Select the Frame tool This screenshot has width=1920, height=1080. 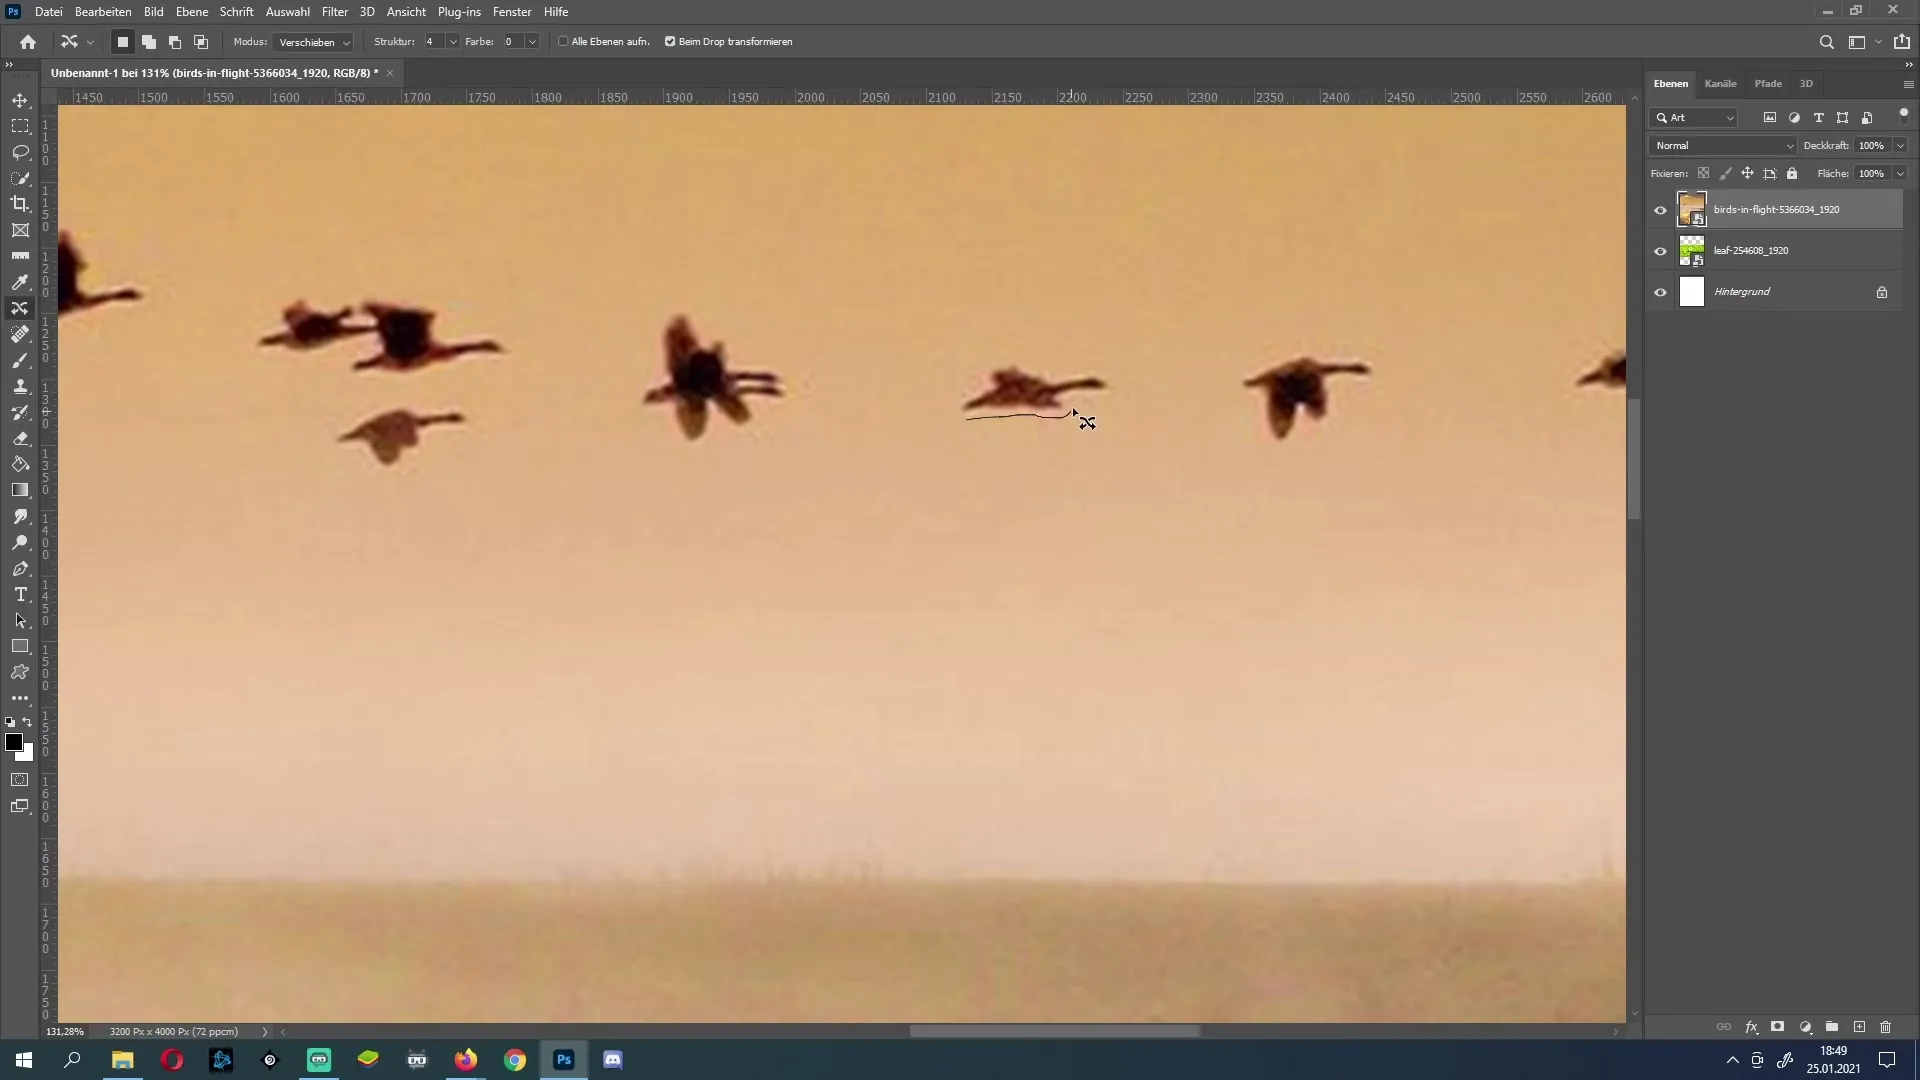coord(20,230)
